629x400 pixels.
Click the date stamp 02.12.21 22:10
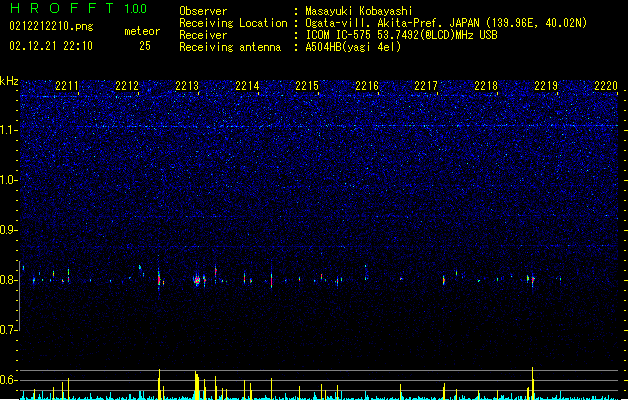click(x=51, y=46)
